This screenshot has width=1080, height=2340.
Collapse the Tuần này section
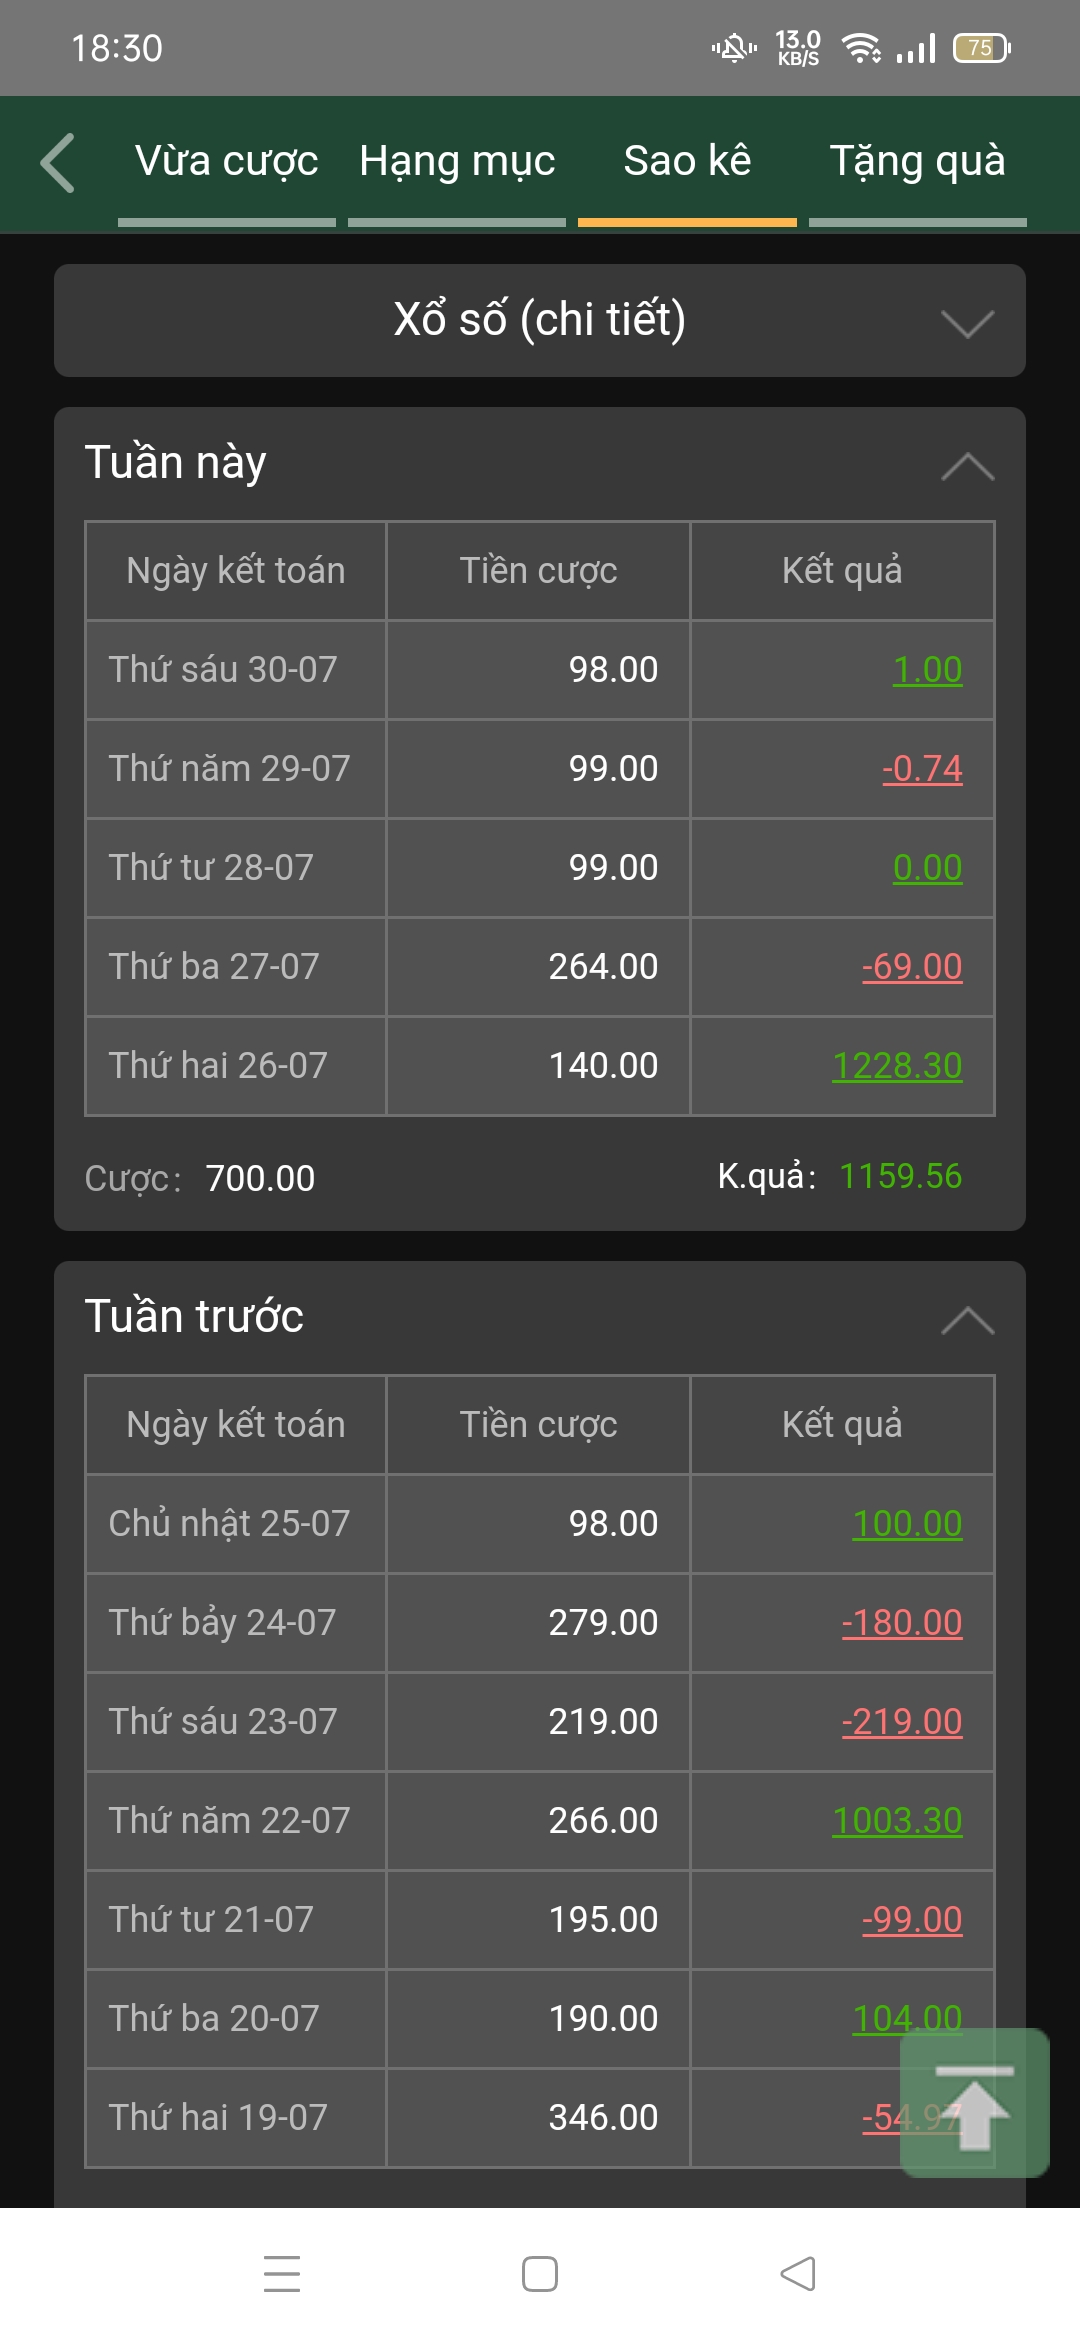967,466
